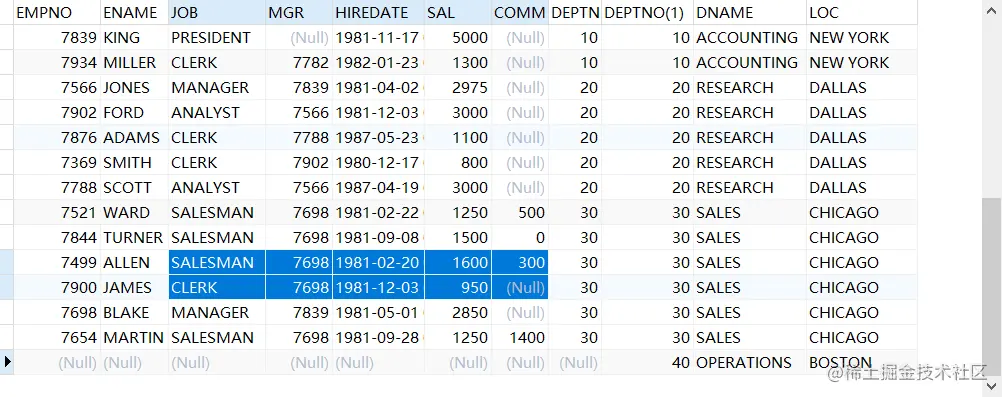
Task: Select ANALYST cell in SCOTT row
Action: click(x=217, y=187)
